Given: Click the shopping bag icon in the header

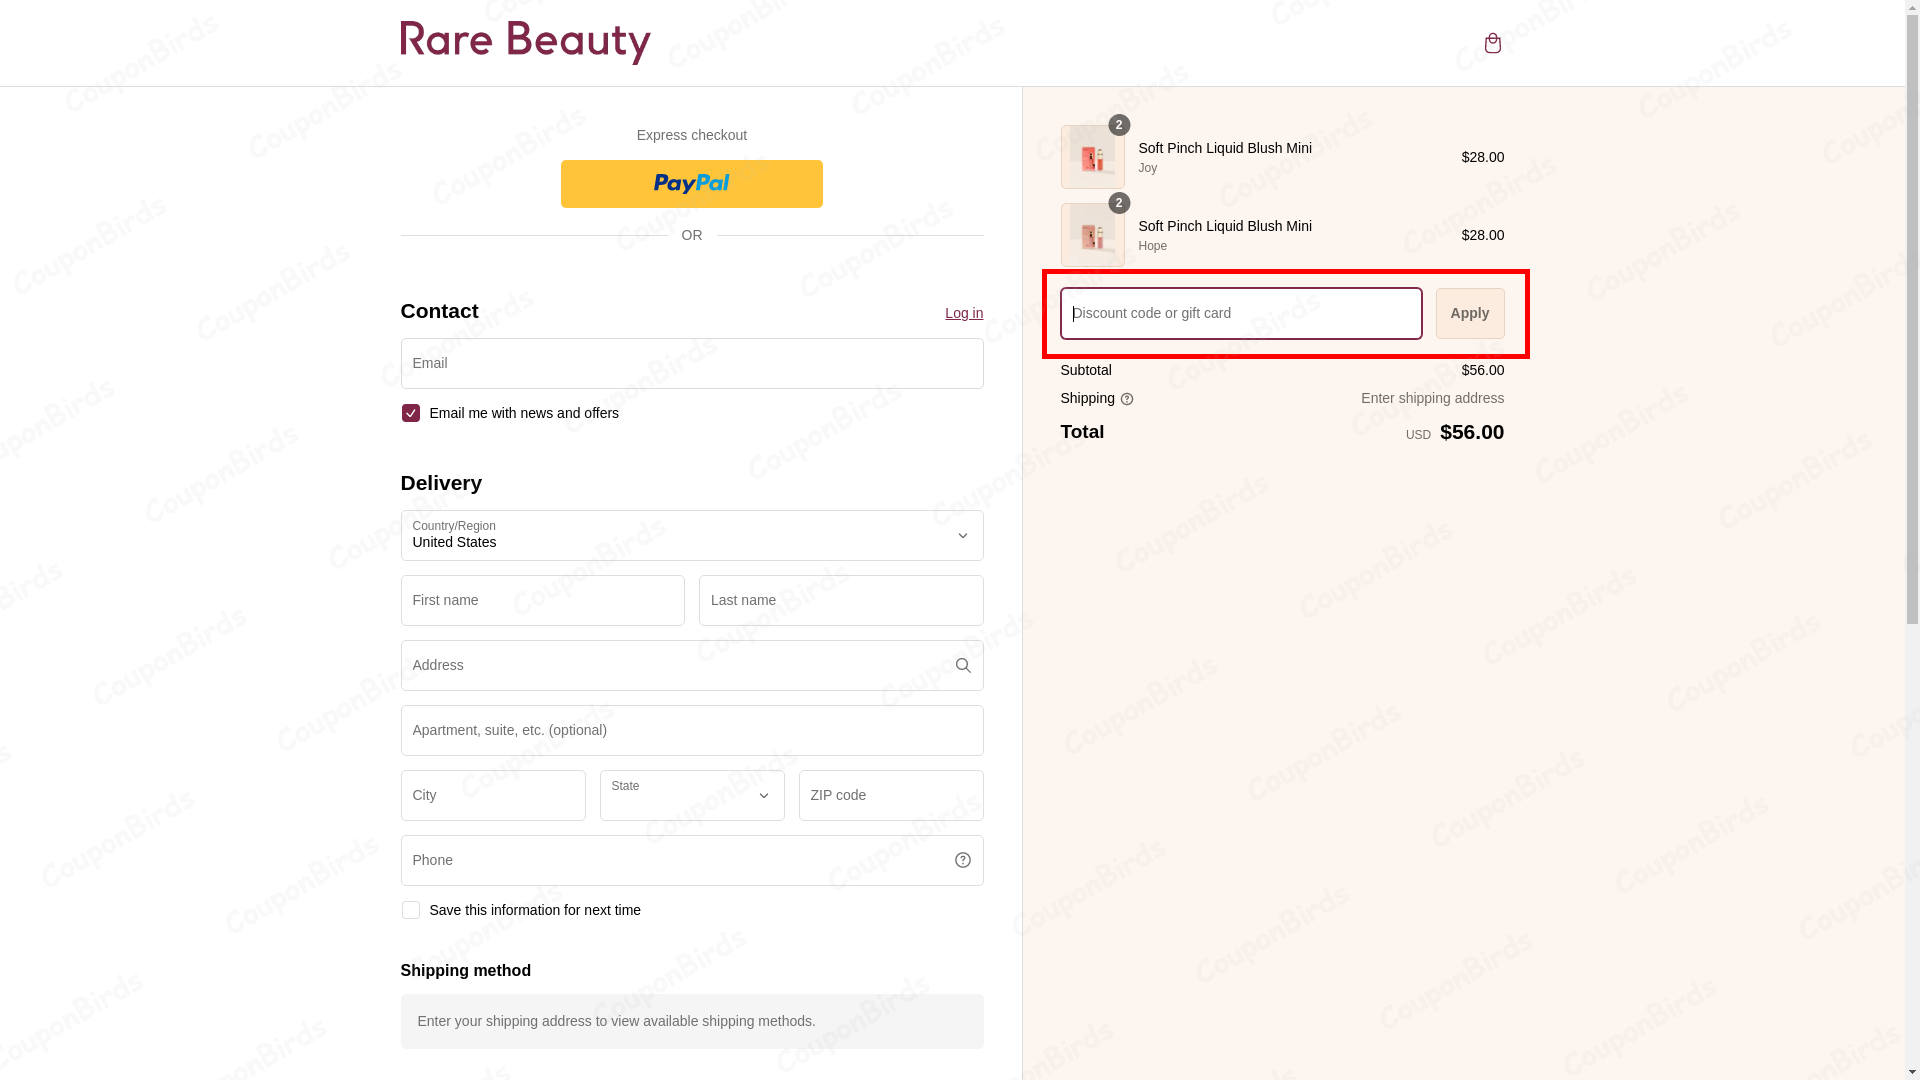Looking at the screenshot, I should (1492, 43).
